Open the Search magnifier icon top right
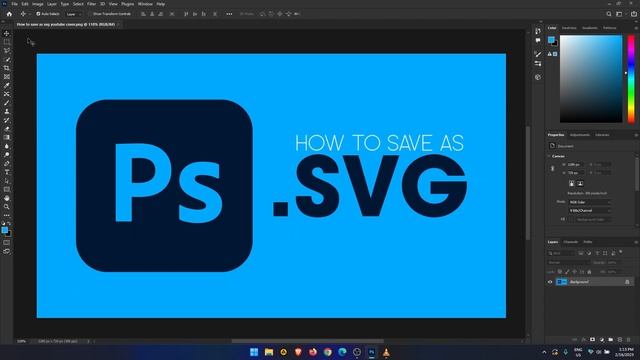 (x=609, y=14)
